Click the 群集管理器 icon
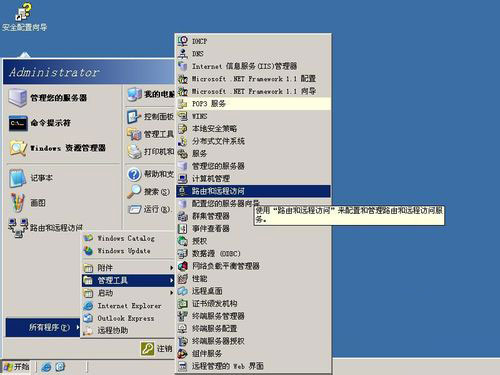Viewport: 500px width, 375px height. pyautogui.click(x=183, y=216)
